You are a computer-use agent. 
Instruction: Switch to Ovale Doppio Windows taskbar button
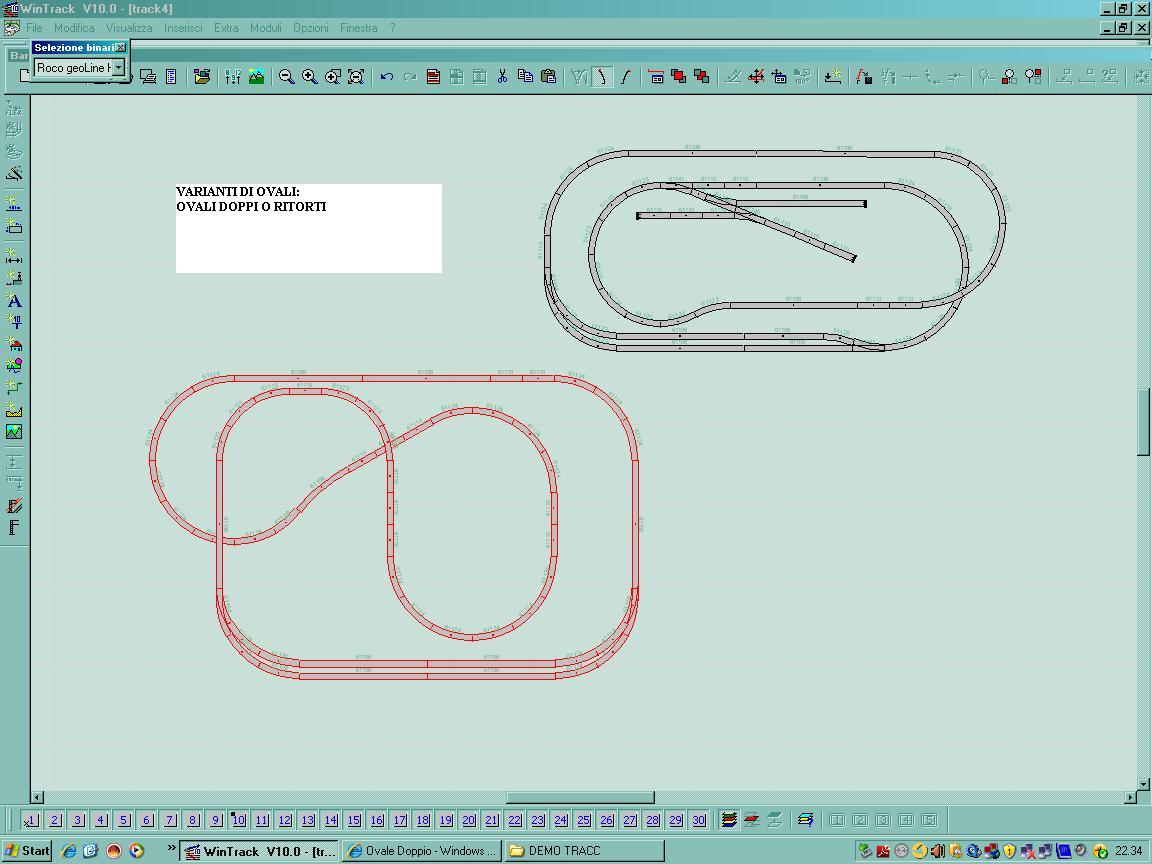click(x=422, y=851)
